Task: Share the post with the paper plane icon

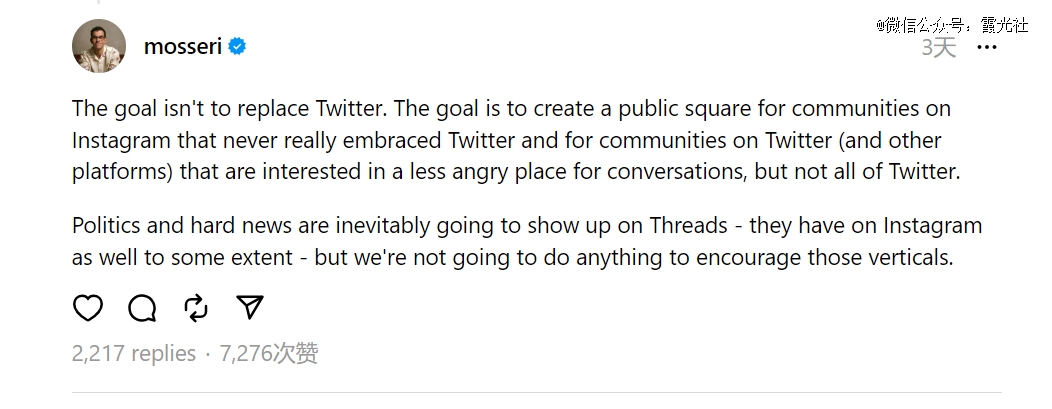Action: tap(250, 307)
